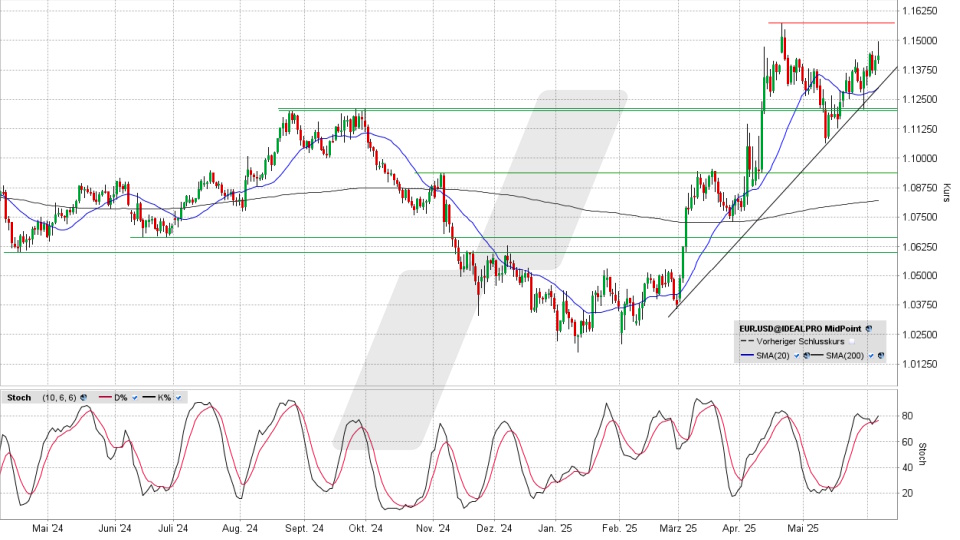Click the black SMA(200) line swatch
960x540 pixels.
tap(817, 355)
